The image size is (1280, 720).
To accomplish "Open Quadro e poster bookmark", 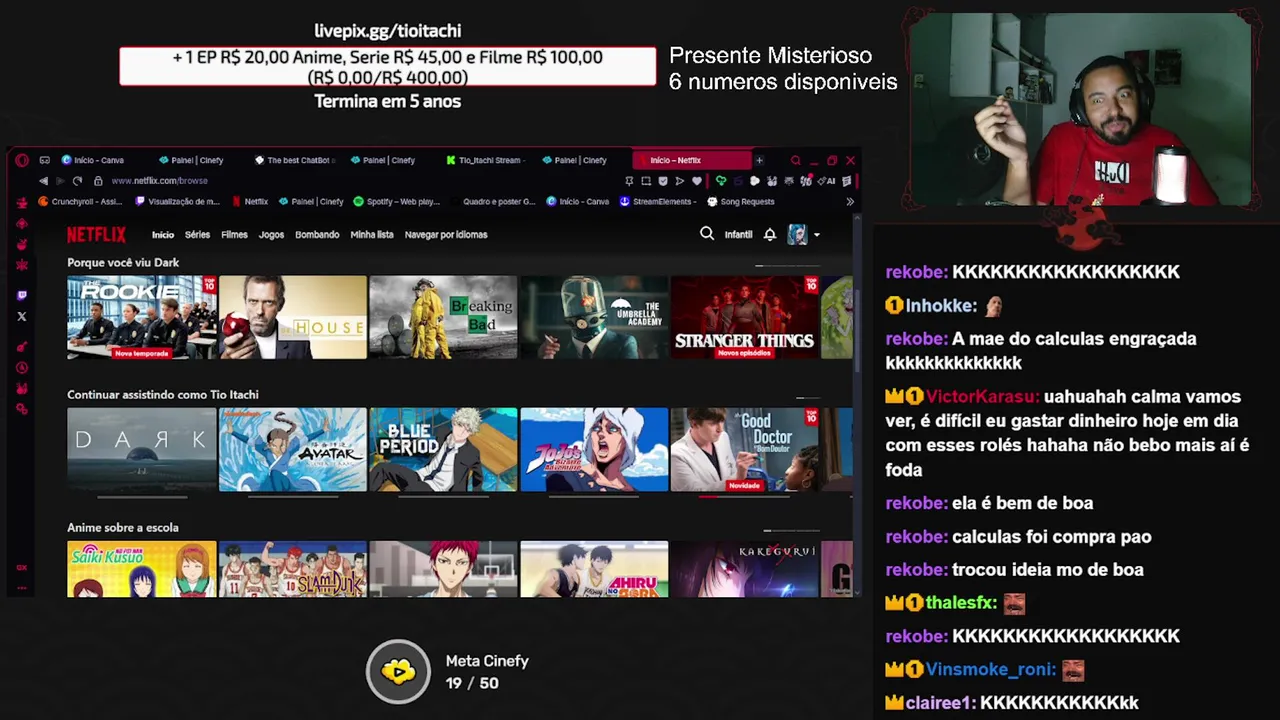I will (x=493, y=201).
